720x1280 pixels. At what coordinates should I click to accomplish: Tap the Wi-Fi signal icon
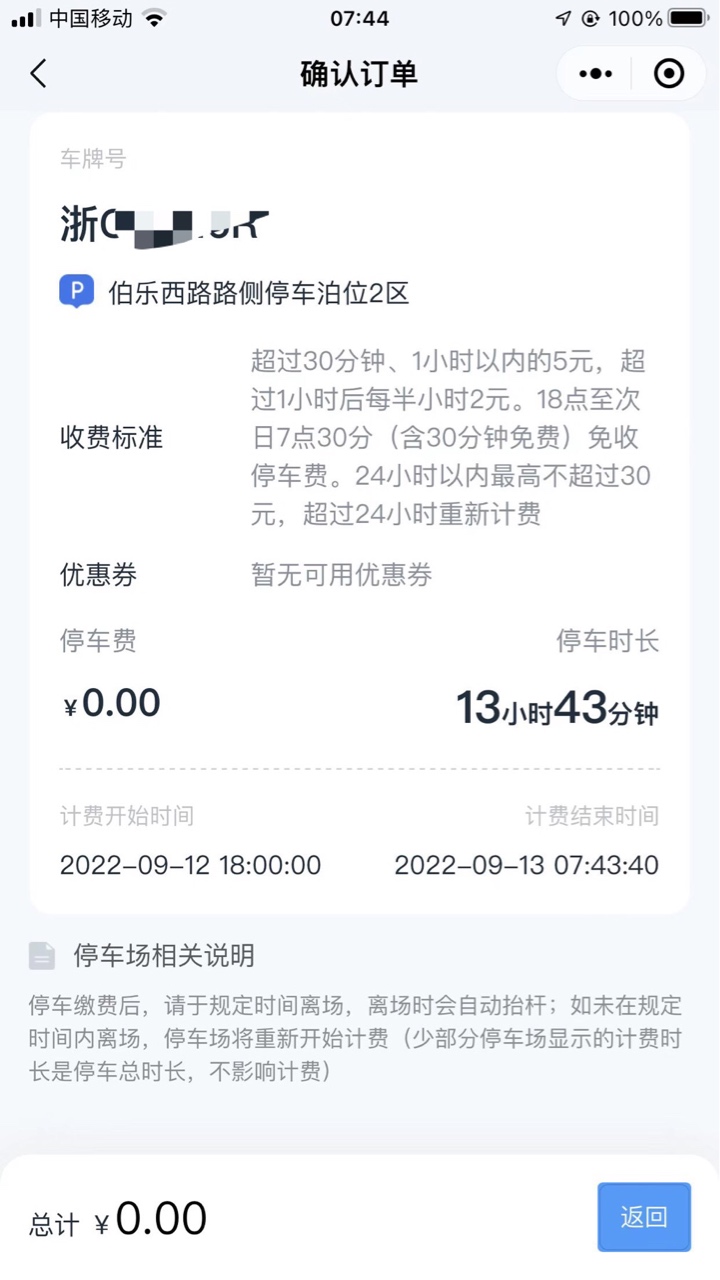[x=154, y=18]
